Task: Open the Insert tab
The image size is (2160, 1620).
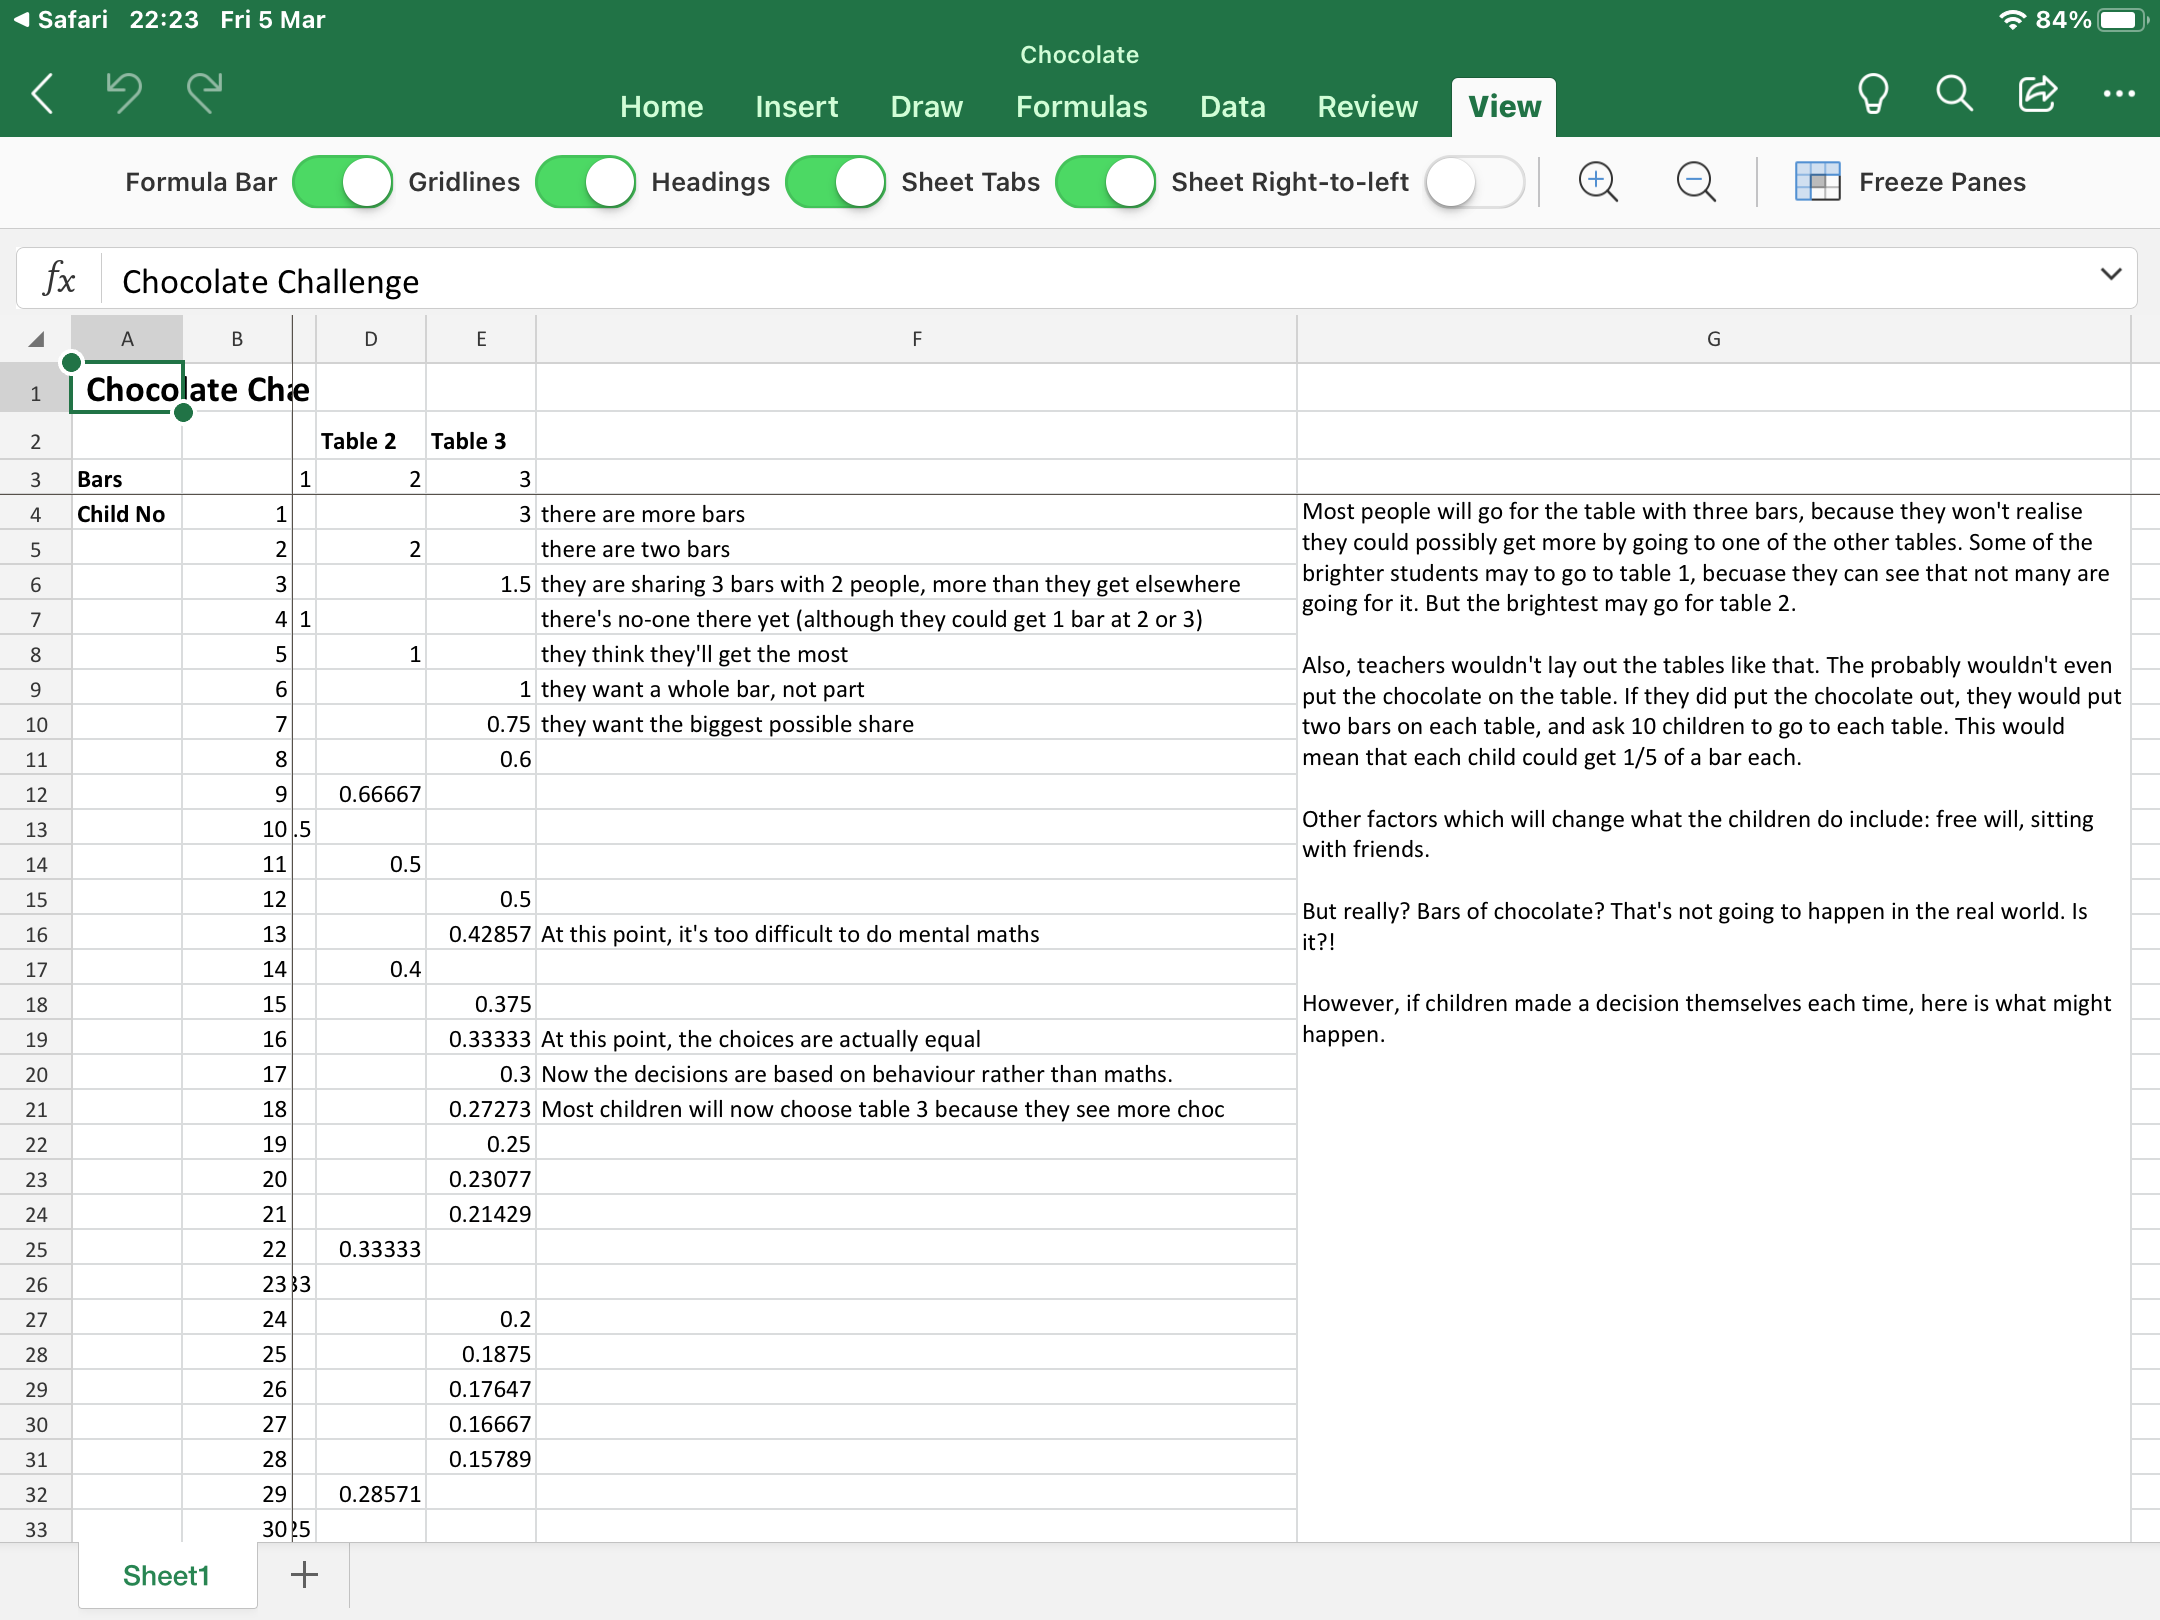Action: coord(796,107)
